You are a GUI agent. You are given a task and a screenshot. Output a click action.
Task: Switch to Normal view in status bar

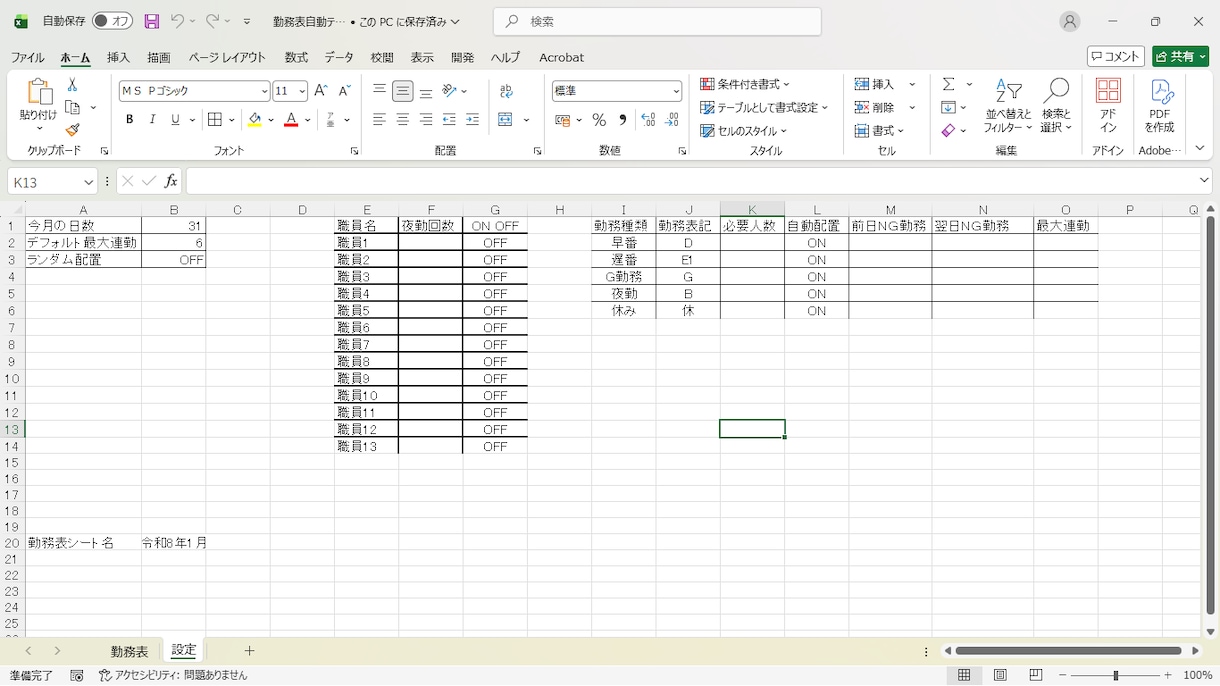pos(964,676)
